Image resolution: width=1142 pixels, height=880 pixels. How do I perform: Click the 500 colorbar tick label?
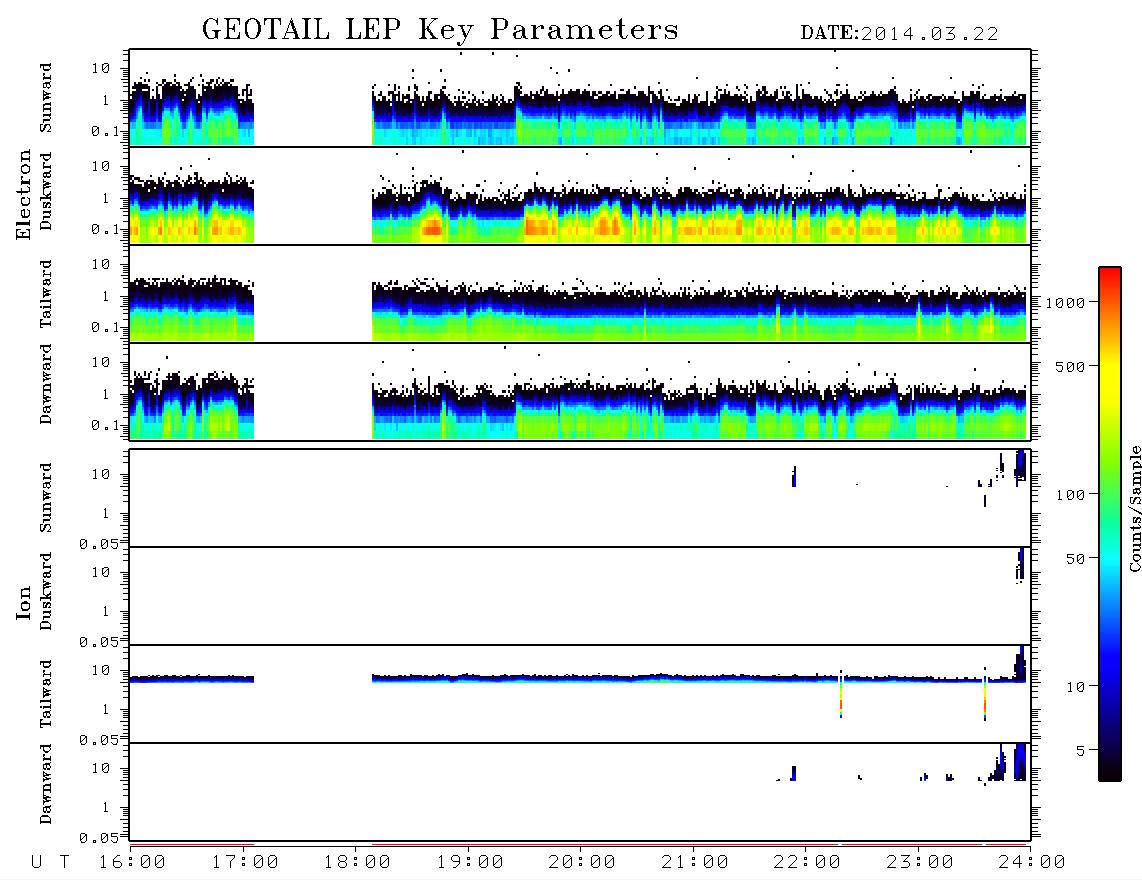point(1071,367)
